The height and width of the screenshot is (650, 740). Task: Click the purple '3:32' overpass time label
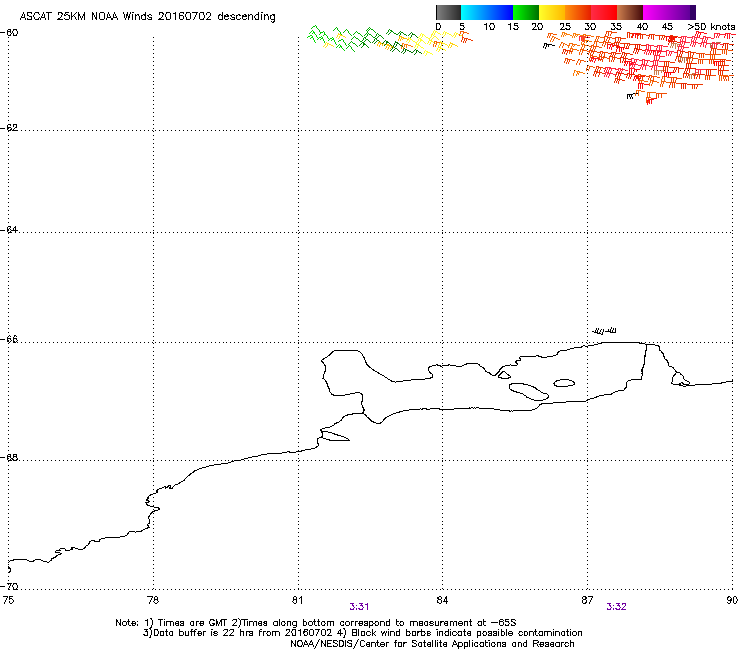pos(616,607)
